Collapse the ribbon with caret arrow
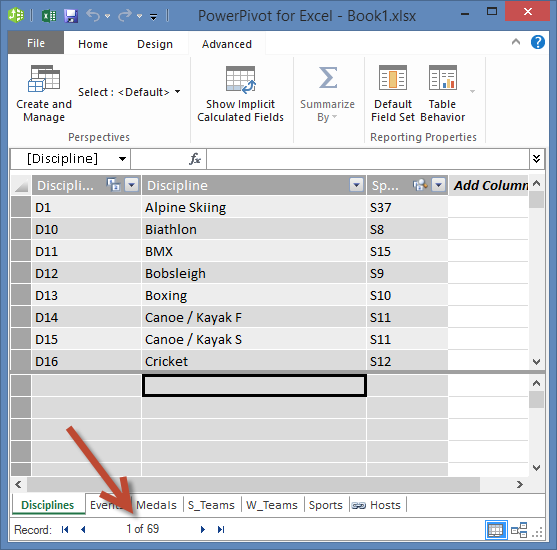 coord(516,42)
